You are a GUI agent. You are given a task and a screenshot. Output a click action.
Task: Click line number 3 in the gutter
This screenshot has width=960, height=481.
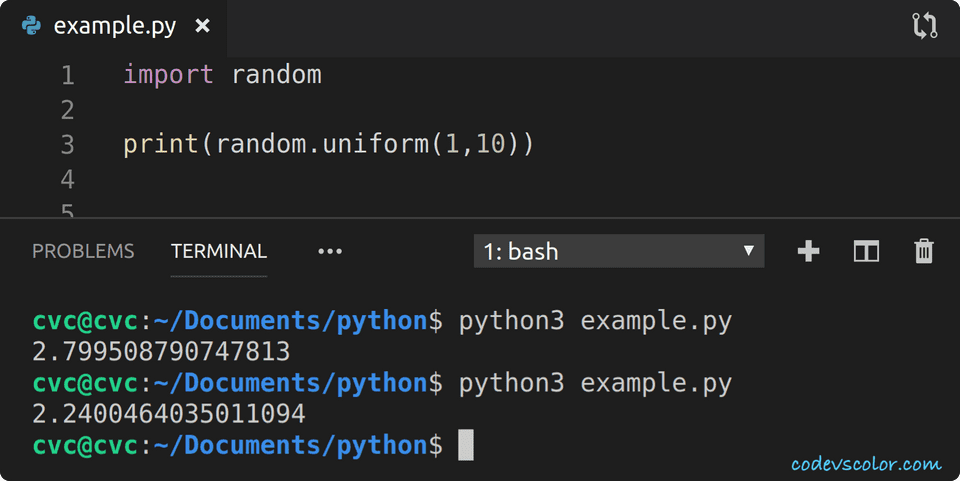pyautogui.click(x=67, y=145)
